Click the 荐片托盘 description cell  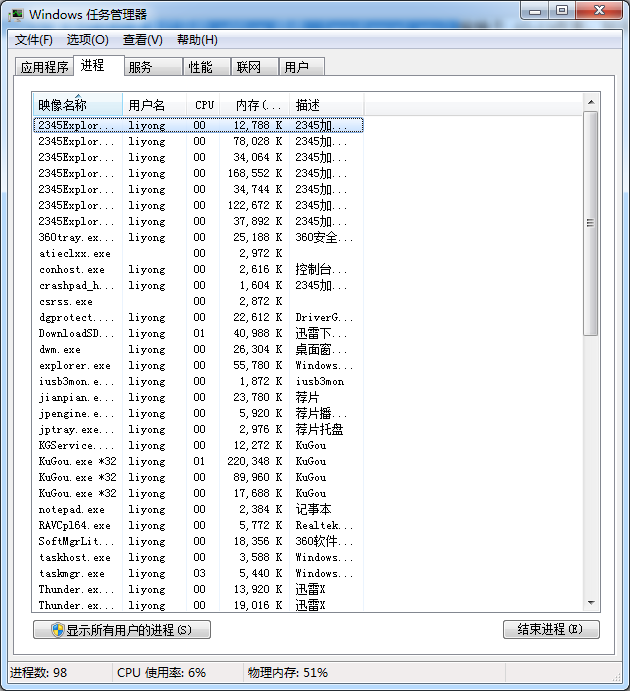(319, 429)
